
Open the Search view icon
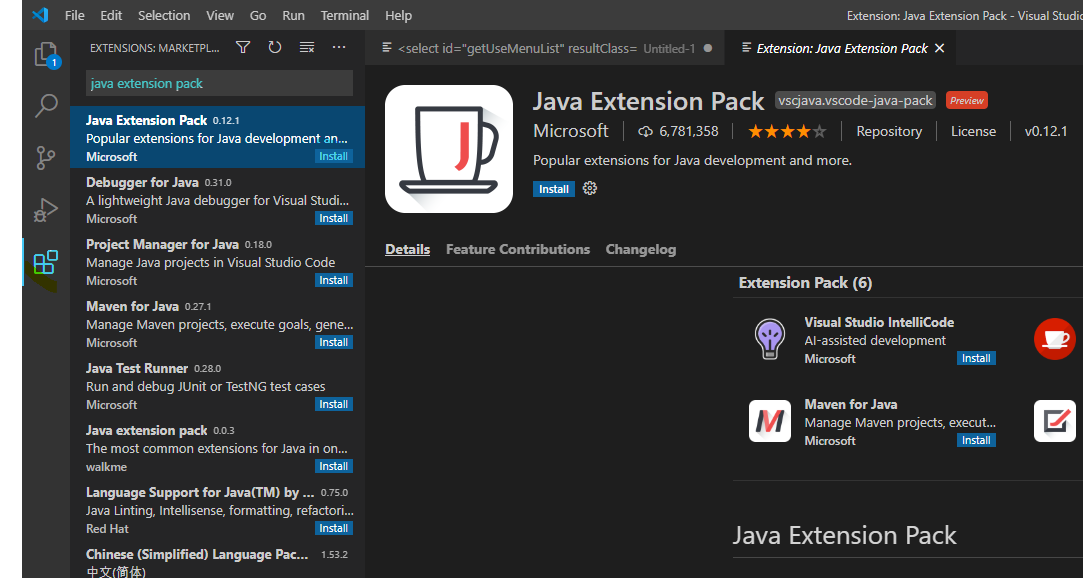click(46, 106)
